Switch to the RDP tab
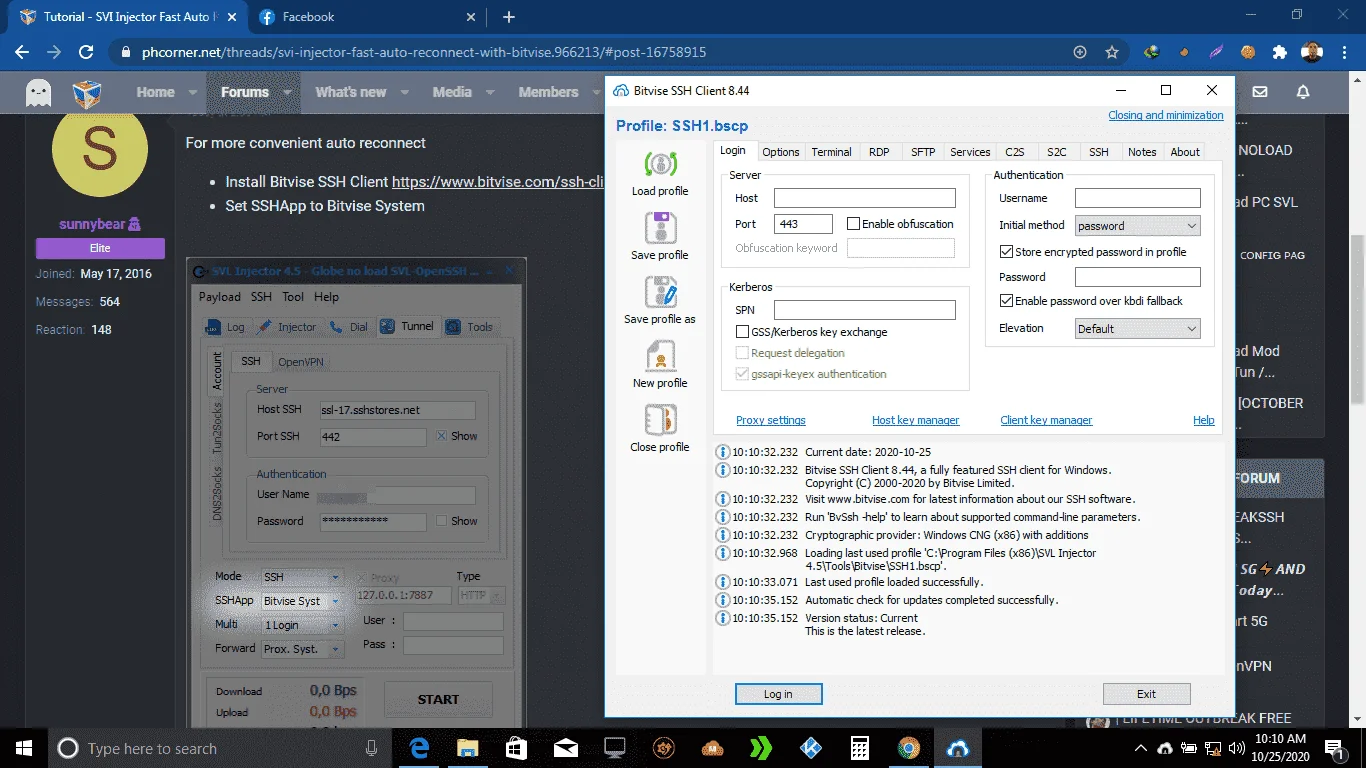1366x768 pixels. pyautogui.click(x=879, y=152)
